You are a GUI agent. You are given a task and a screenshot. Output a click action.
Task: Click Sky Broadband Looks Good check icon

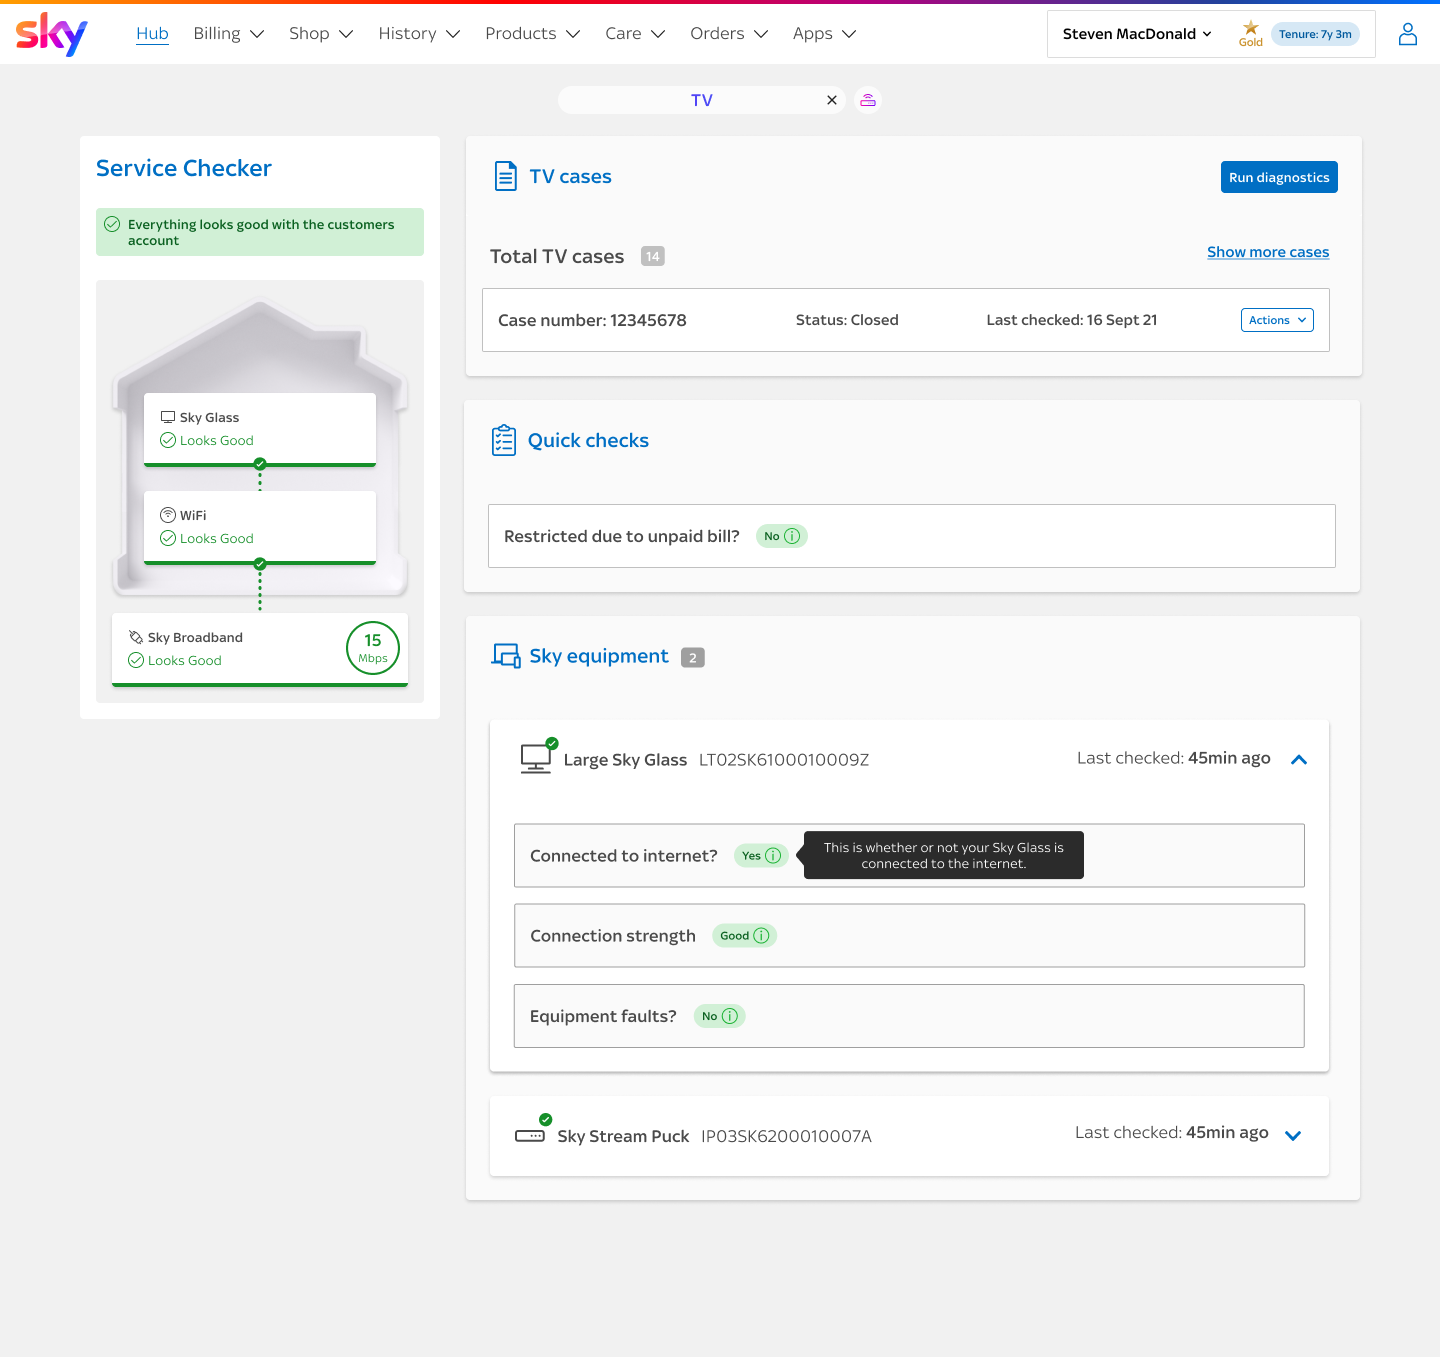pyautogui.click(x=136, y=660)
